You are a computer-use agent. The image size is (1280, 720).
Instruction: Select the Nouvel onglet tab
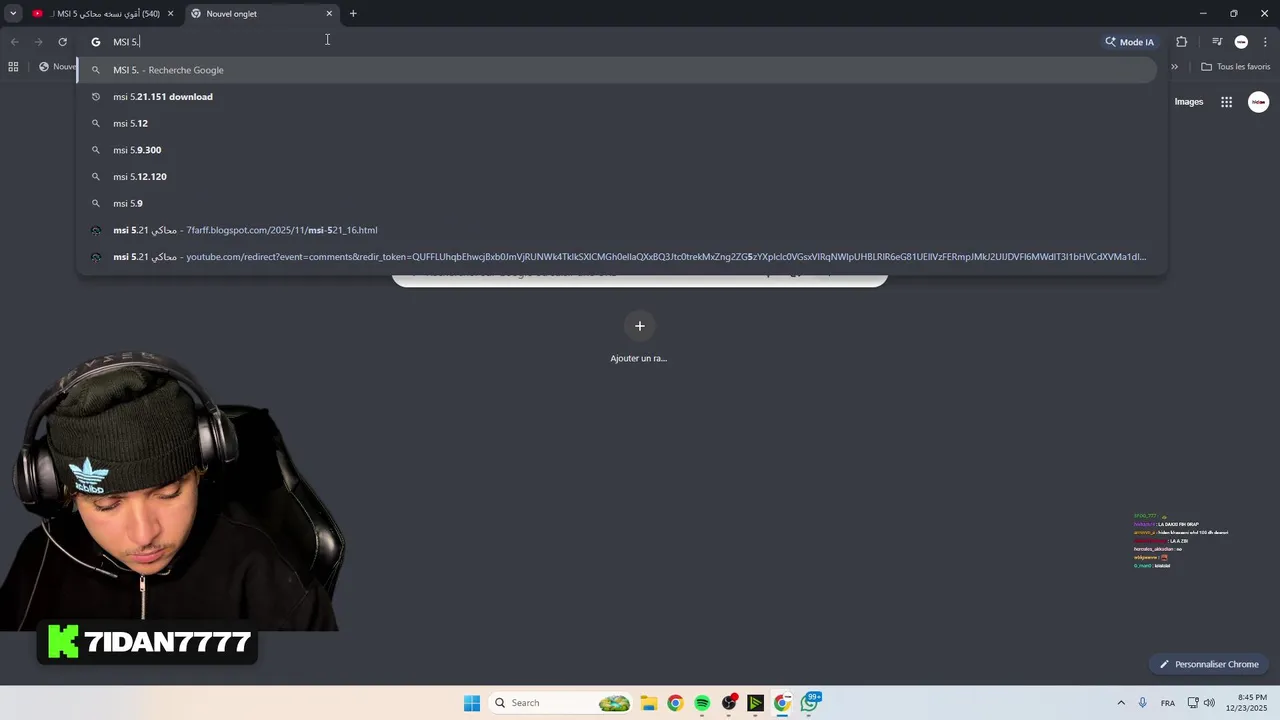point(262,13)
